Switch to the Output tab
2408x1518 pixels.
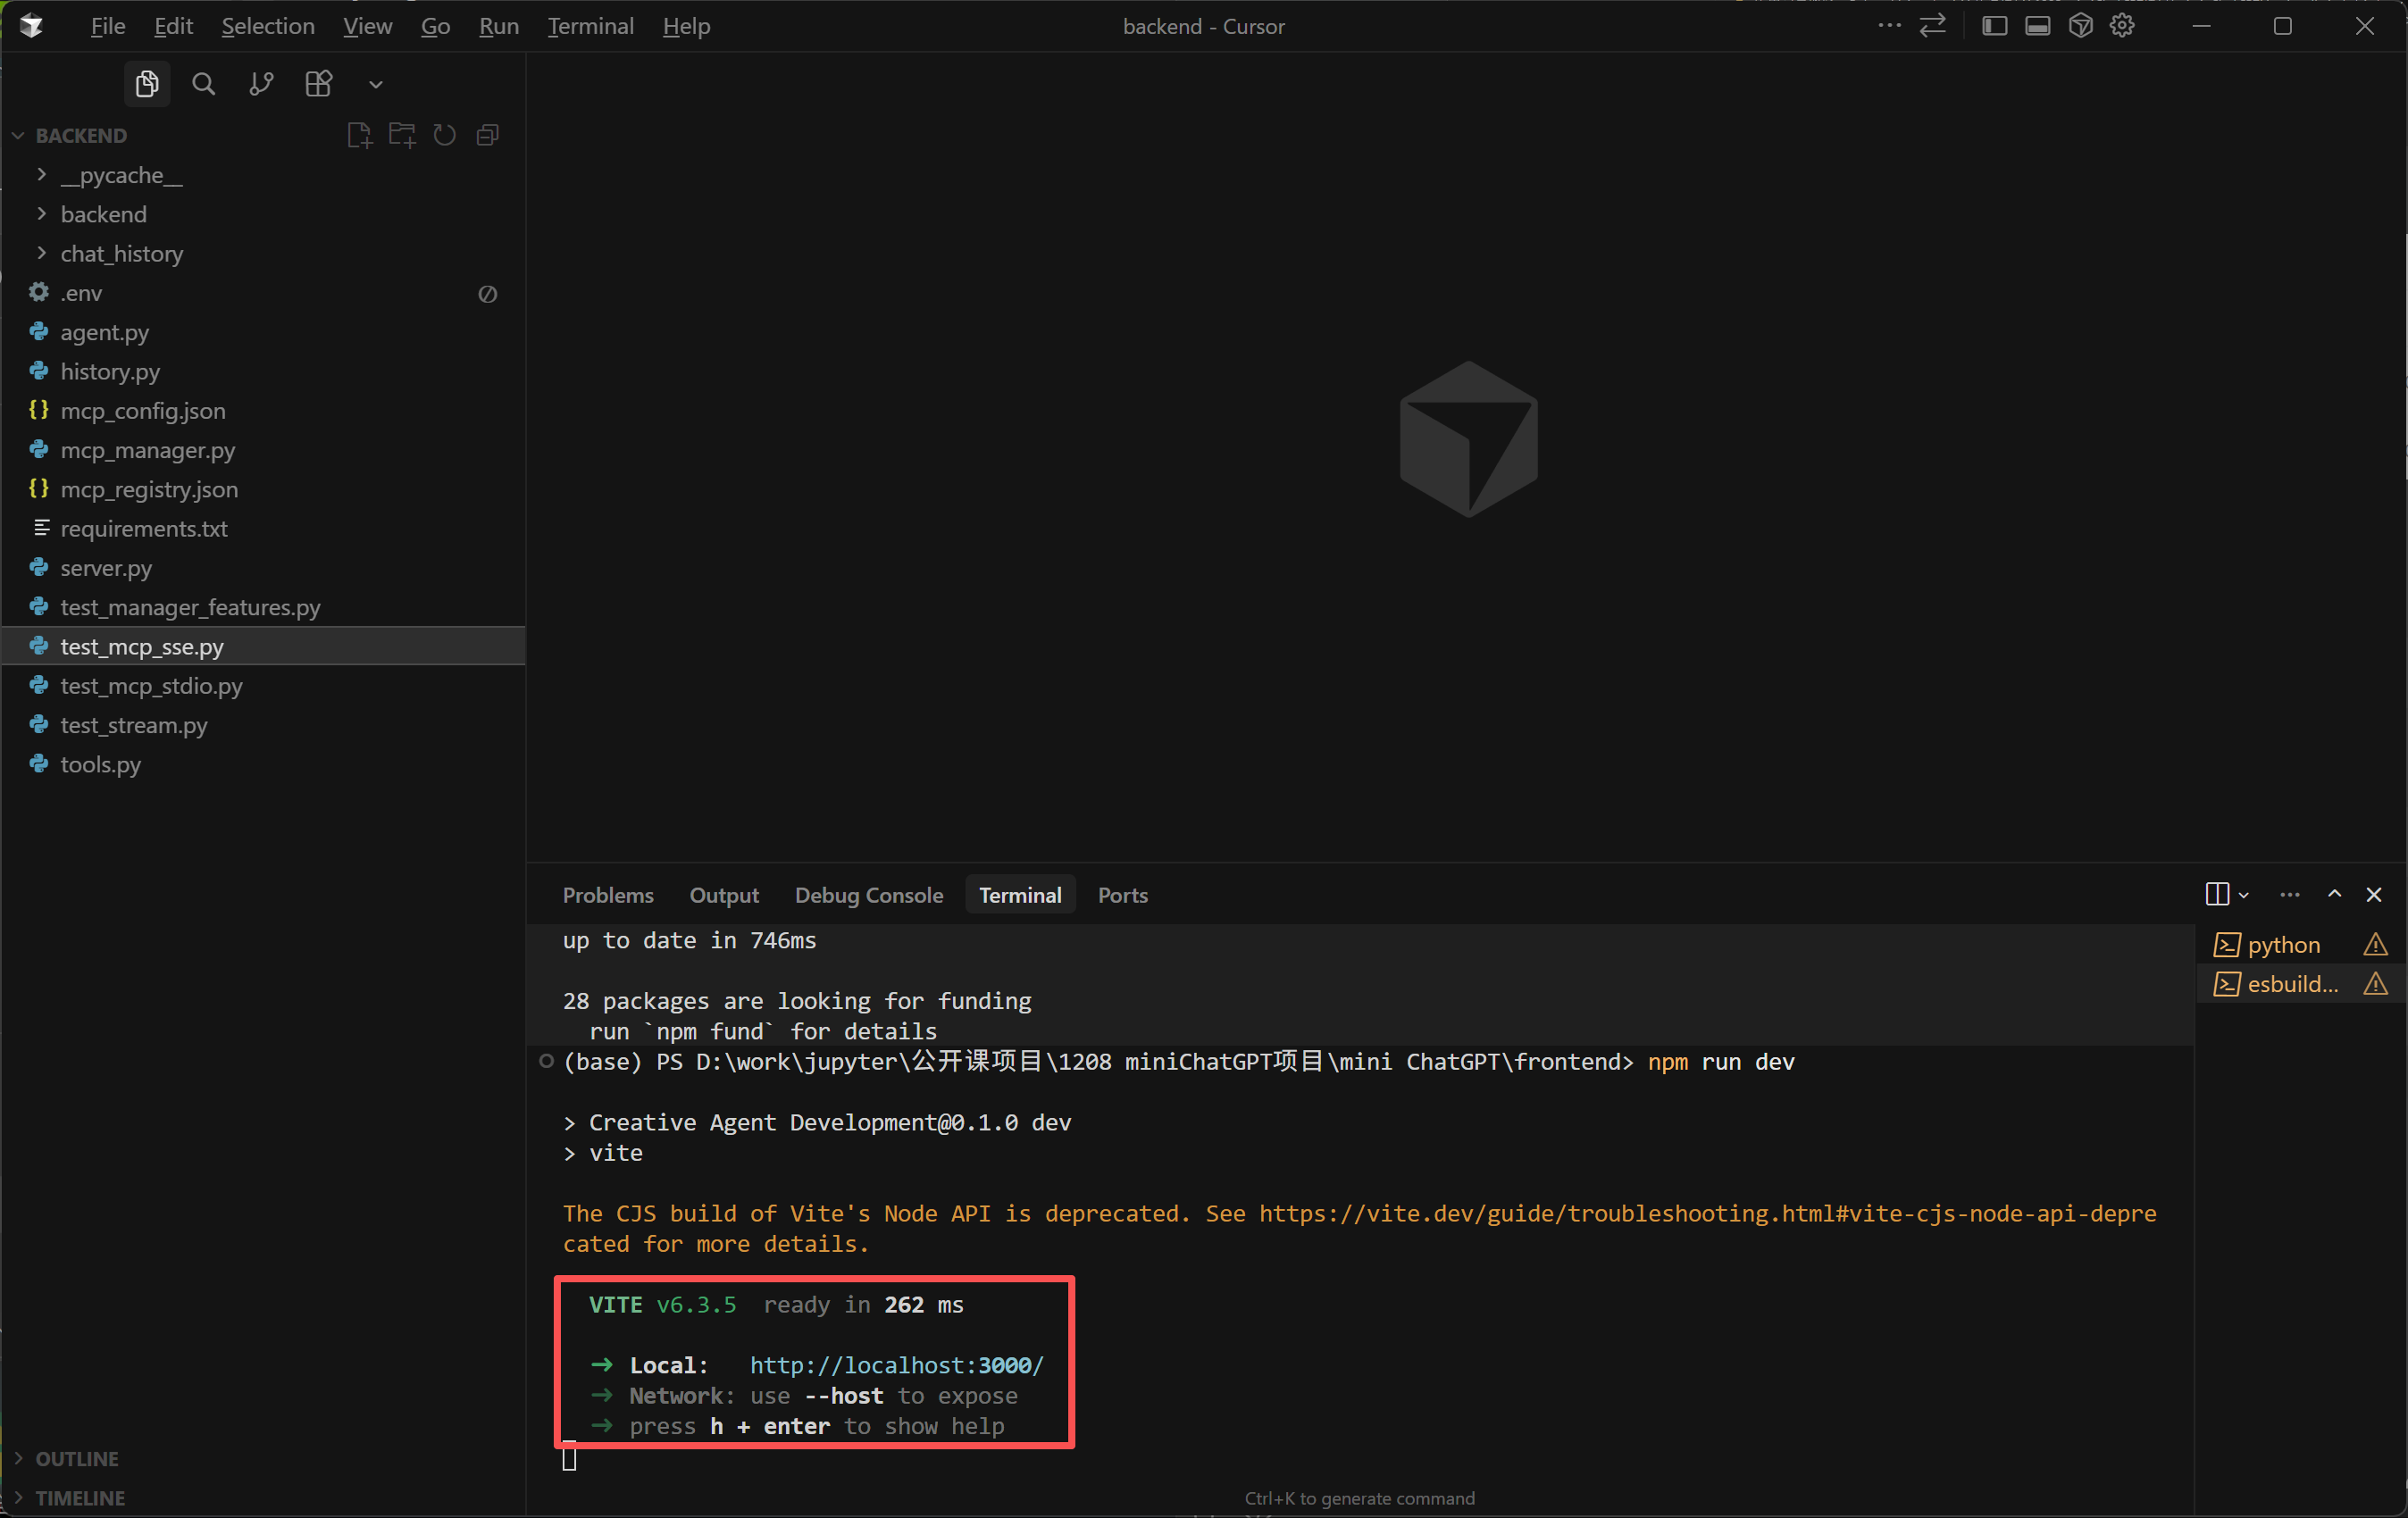coord(724,895)
